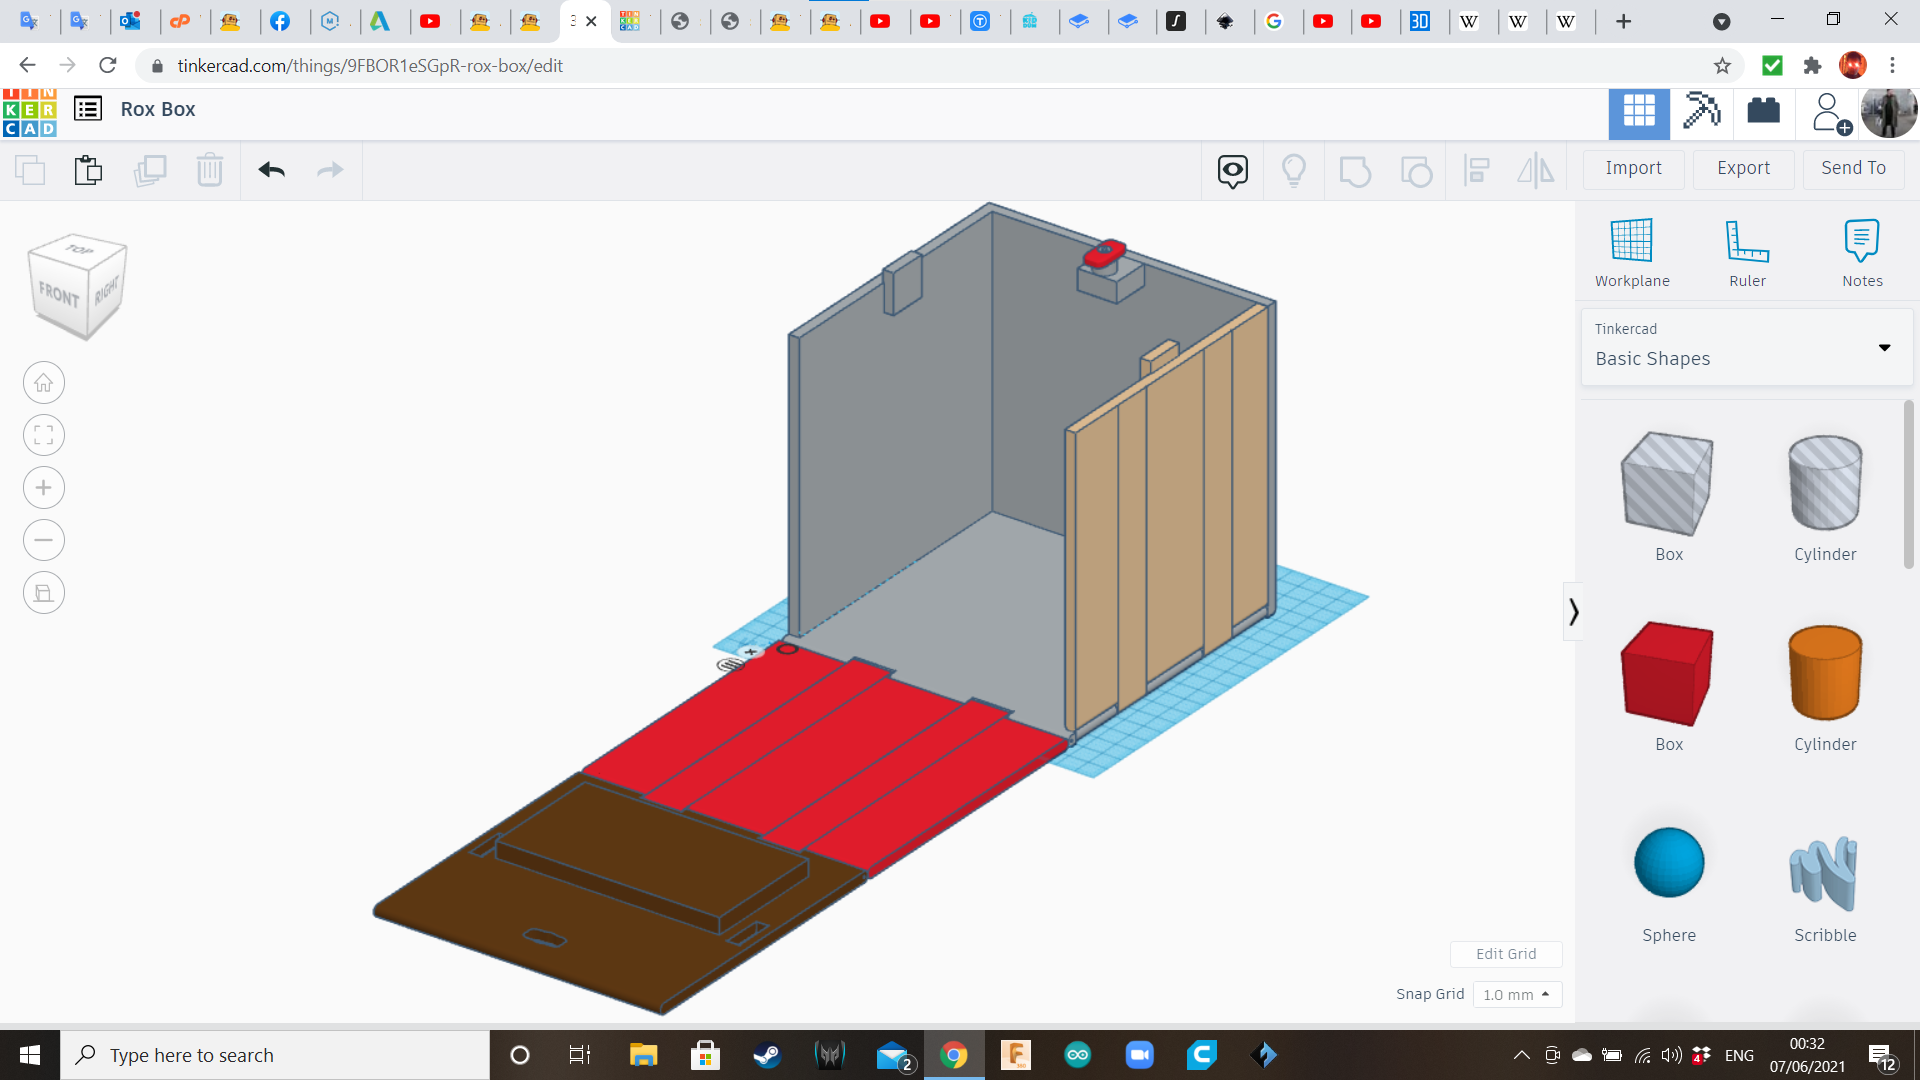Viewport: 1920px width, 1080px height.
Task: Click the Paste clipboard icon
Action: pos(88,170)
